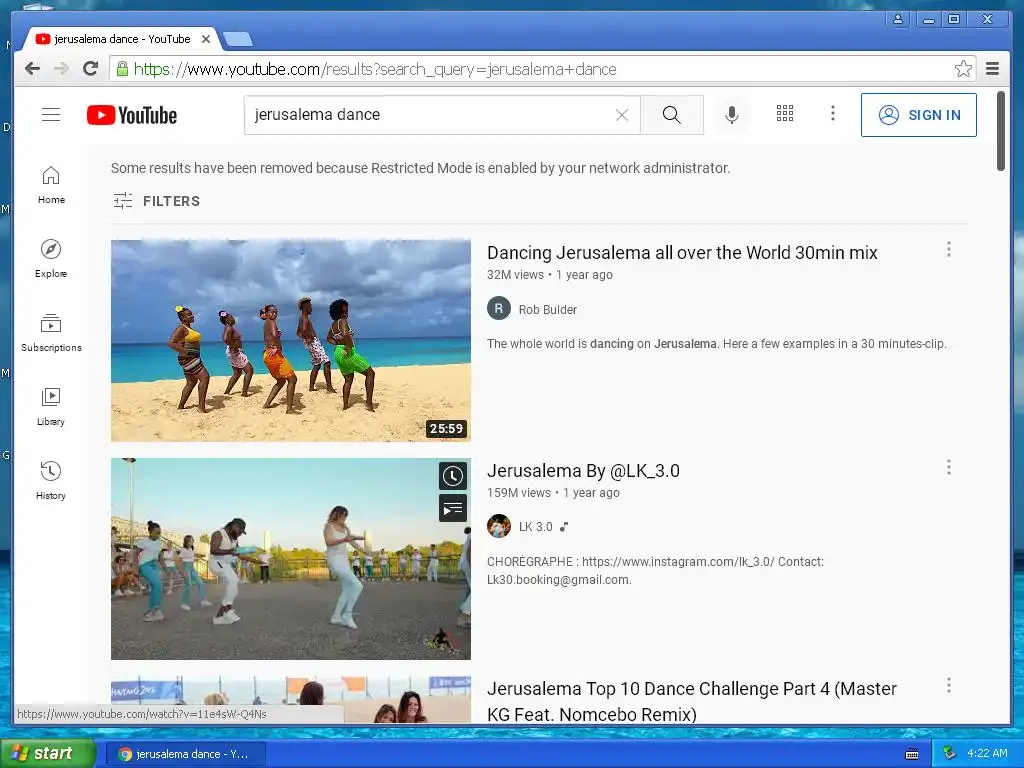Screen dimensions: 1024x768
Task: Click the 159M views text
Action: pos(519,493)
